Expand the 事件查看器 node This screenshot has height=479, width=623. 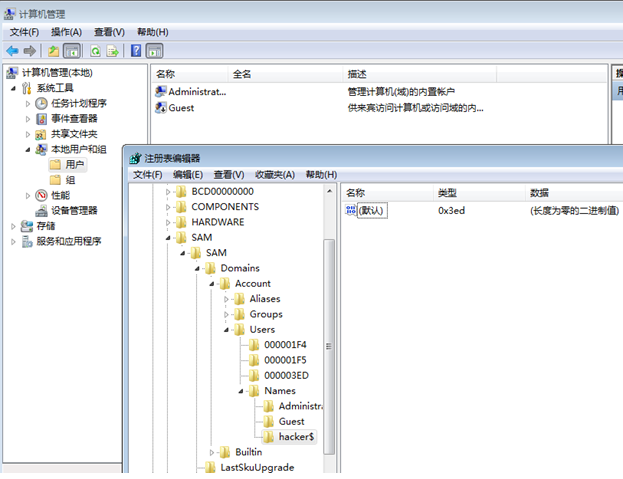[x=27, y=119]
